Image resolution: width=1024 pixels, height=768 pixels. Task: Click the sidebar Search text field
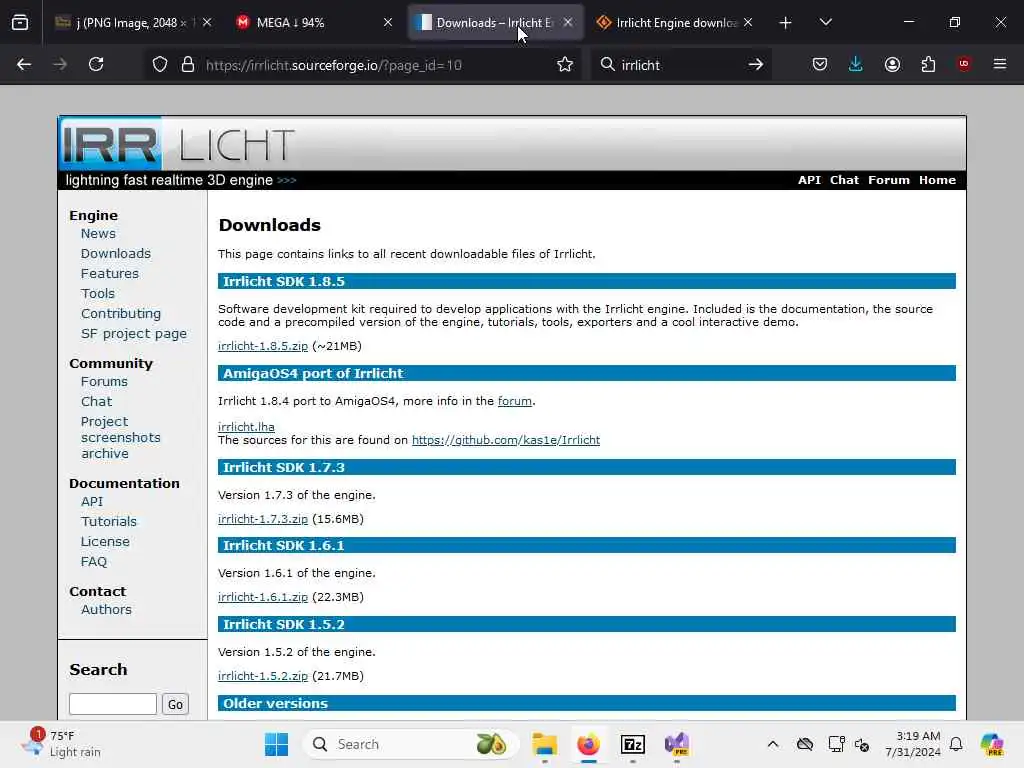[113, 704]
